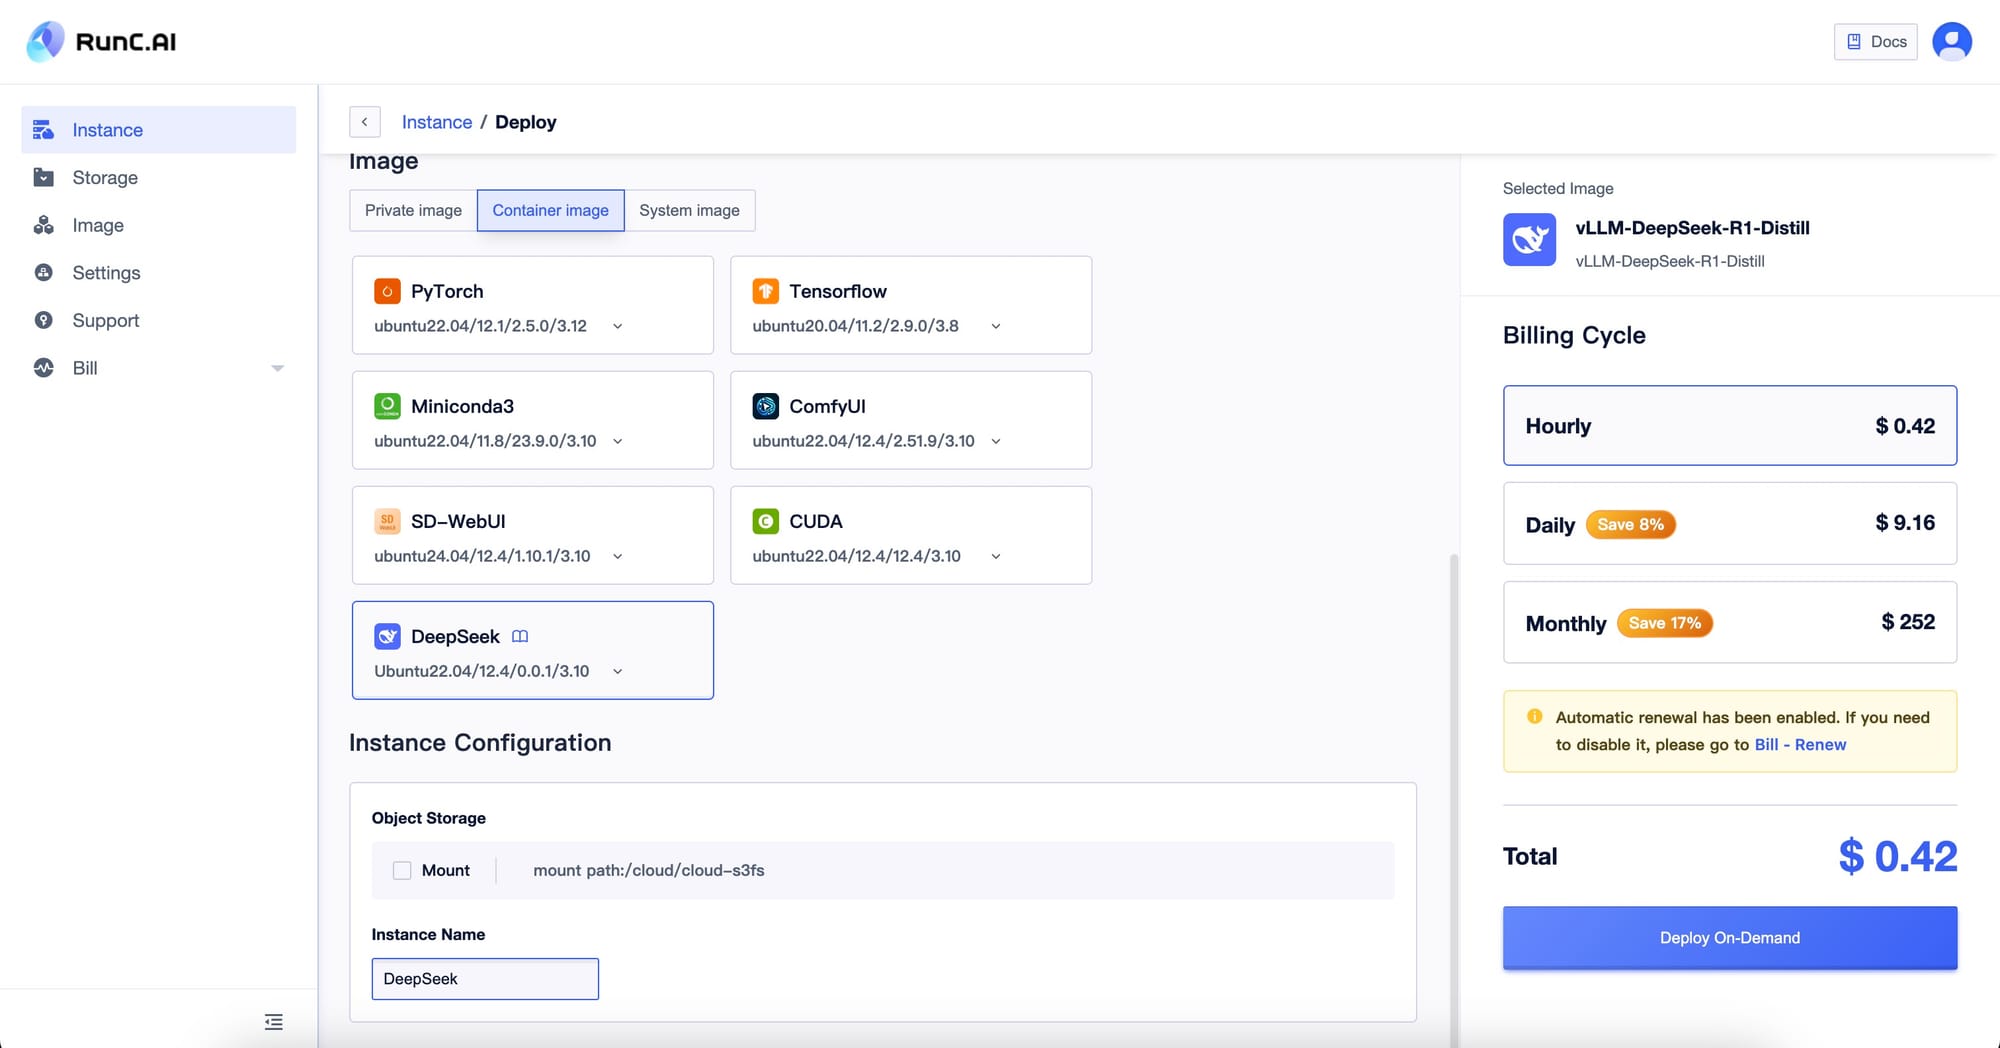Select the Daily billing cycle
2000x1048 pixels.
pyautogui.click(x=1729, y=523)
